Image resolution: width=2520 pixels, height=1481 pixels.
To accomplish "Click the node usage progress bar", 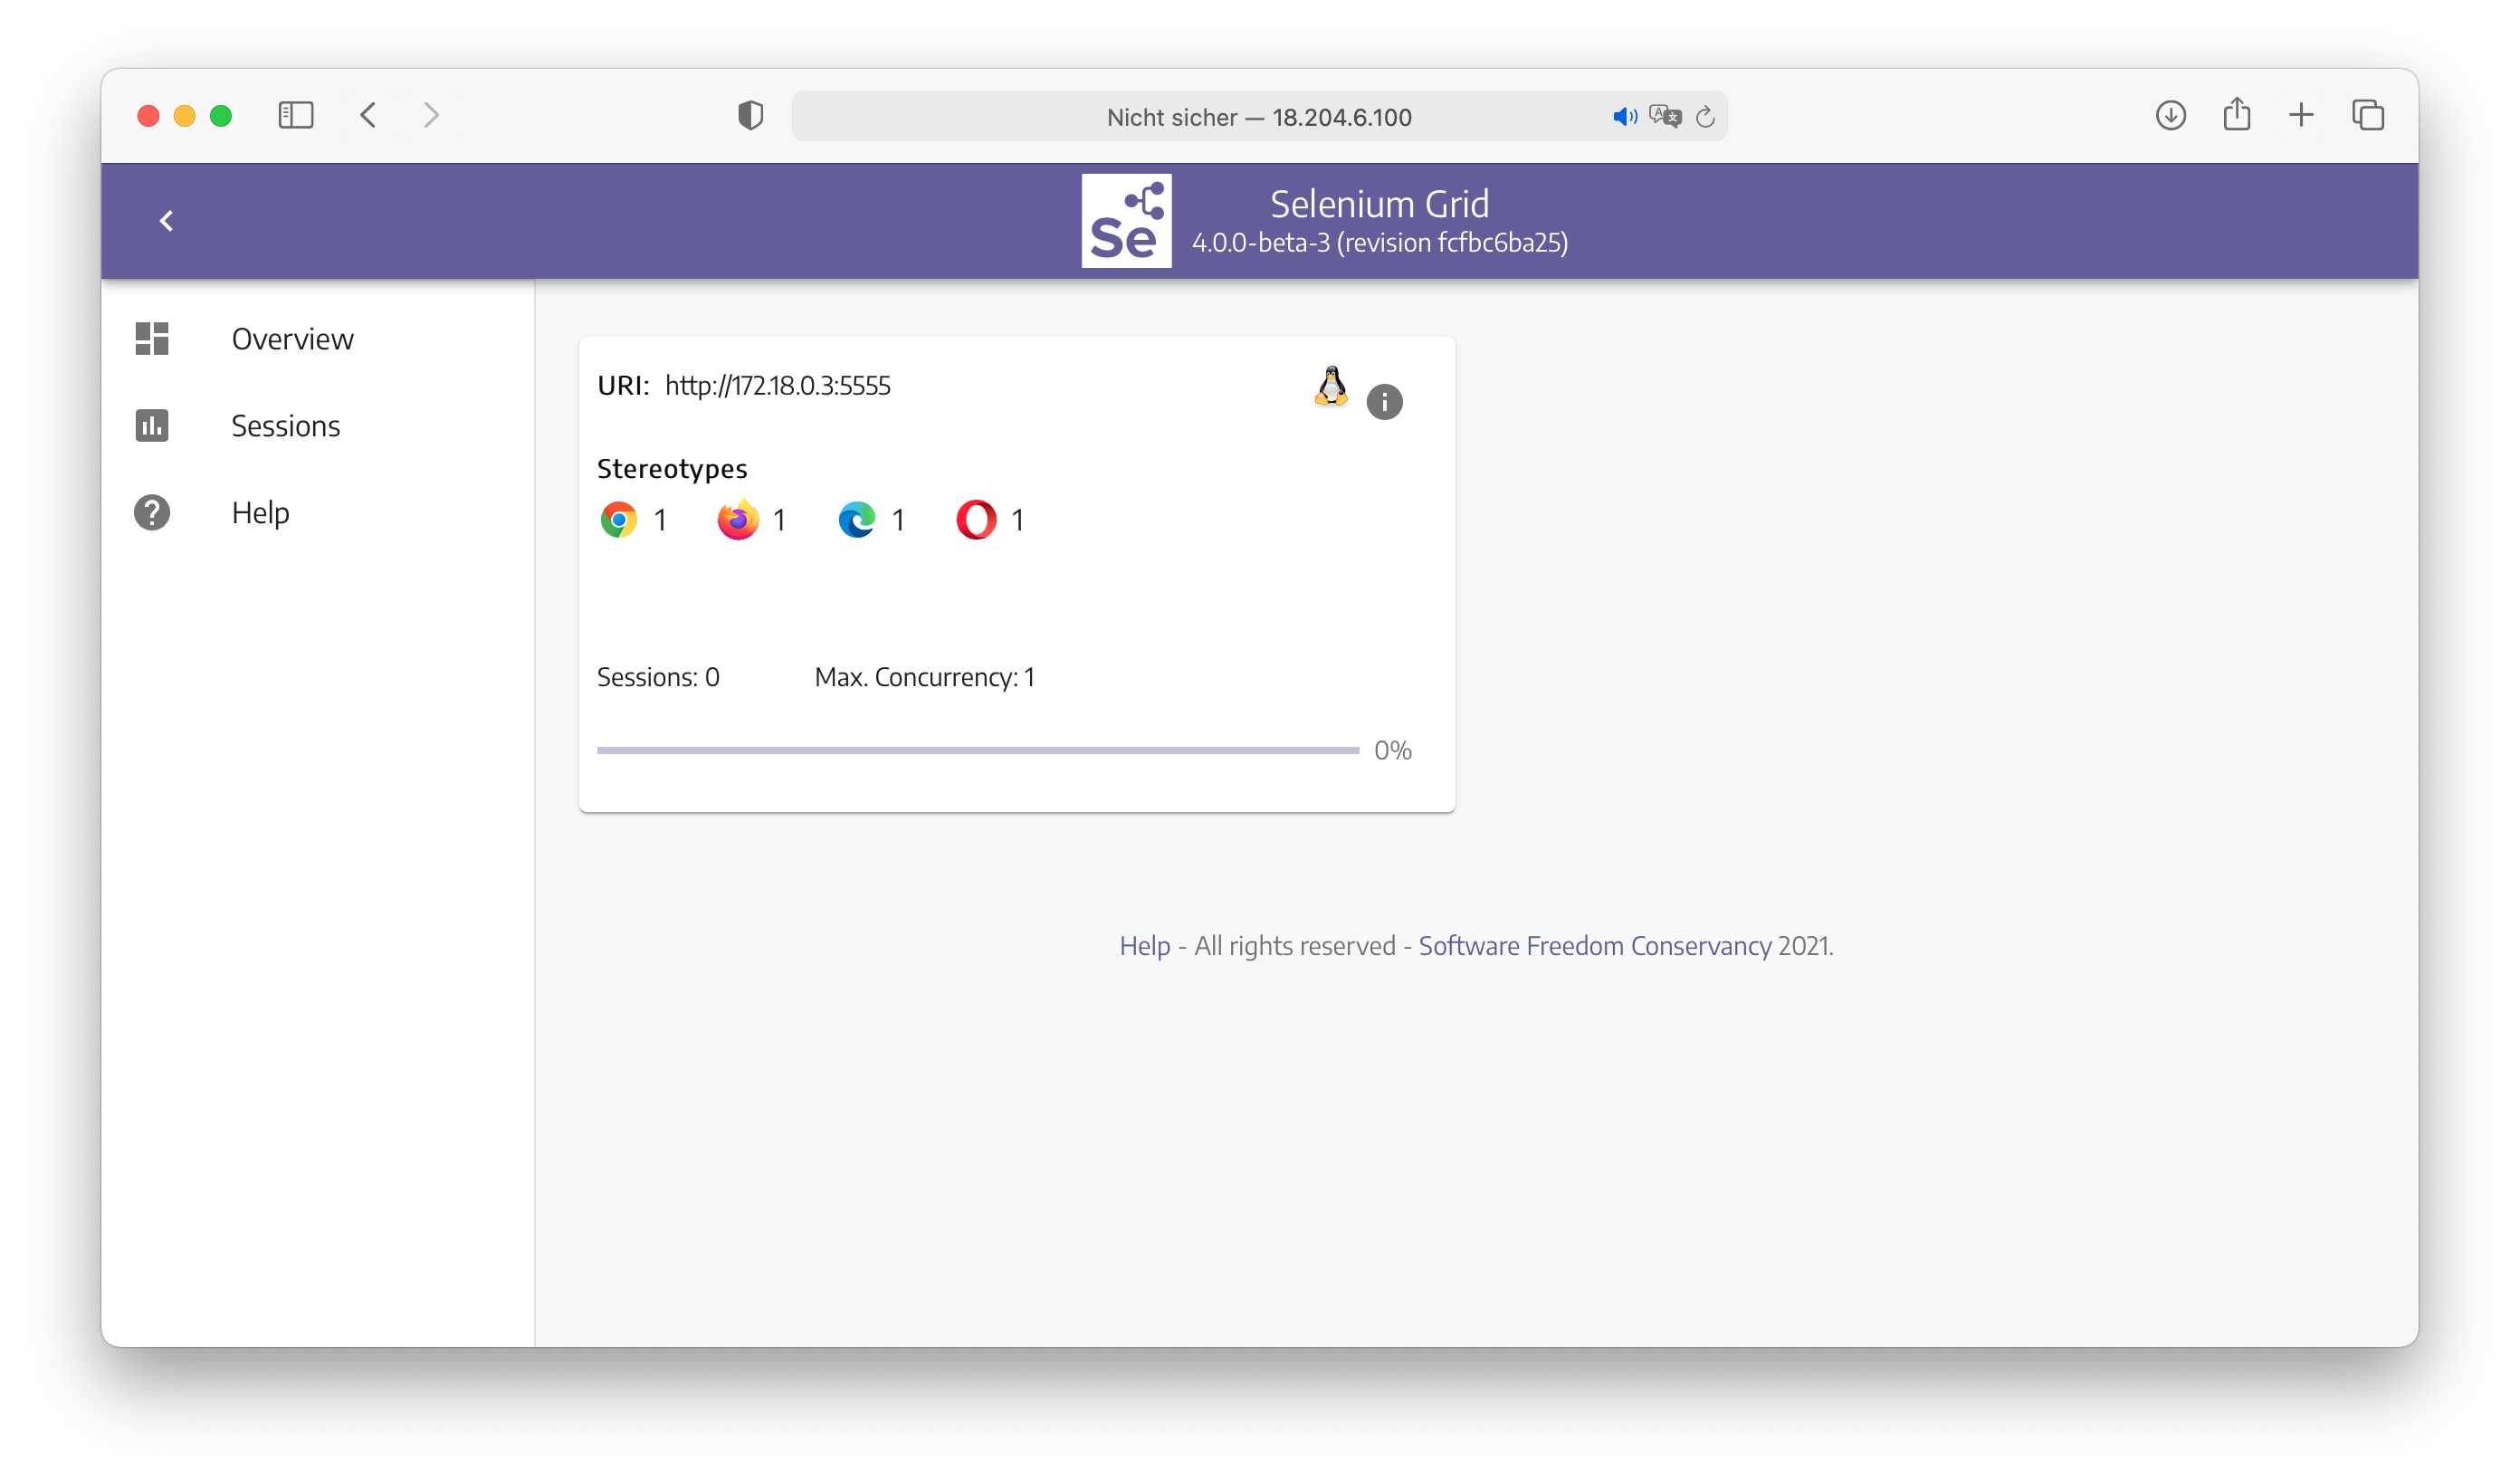I will [x=977, y=750].
